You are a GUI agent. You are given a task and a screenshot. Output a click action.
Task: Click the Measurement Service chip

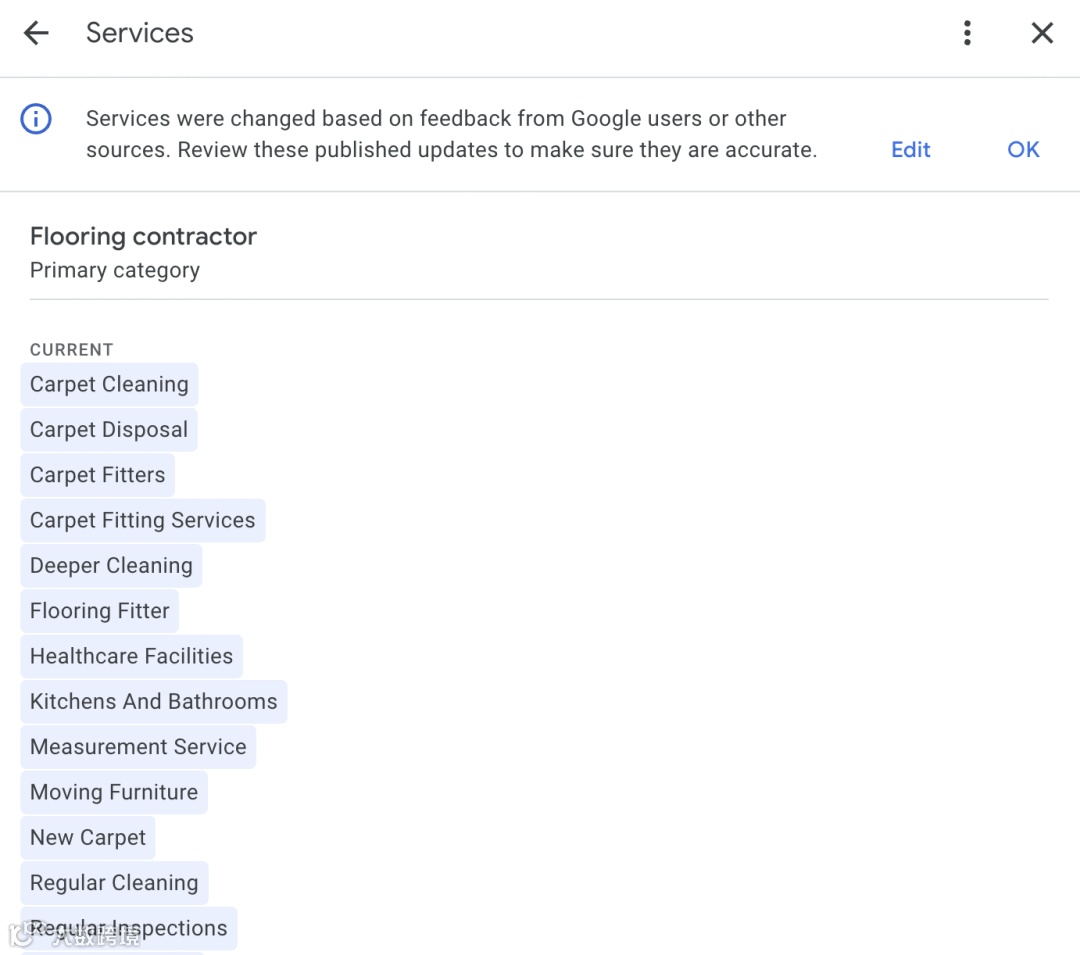tap(138, 747)
